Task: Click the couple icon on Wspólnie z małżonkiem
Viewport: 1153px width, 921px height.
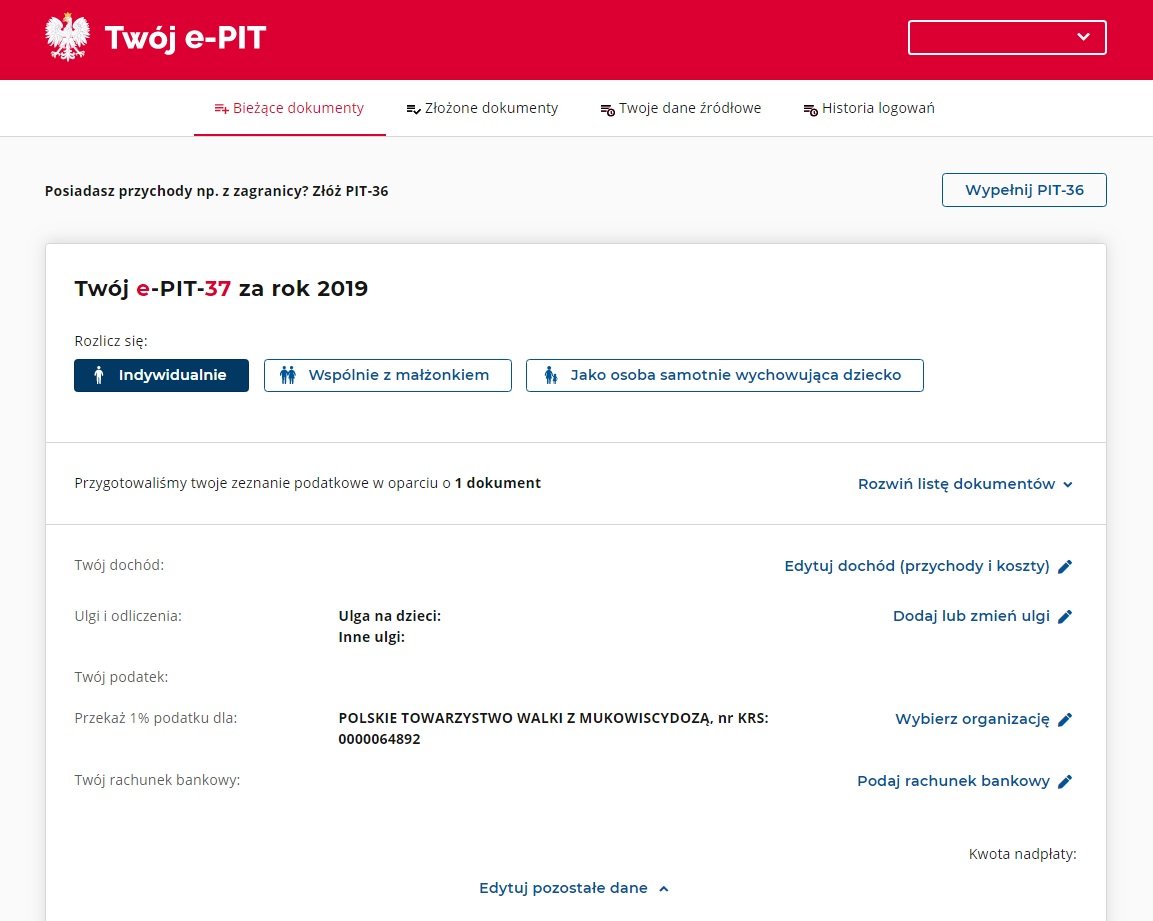Action: tap(288, 375)
